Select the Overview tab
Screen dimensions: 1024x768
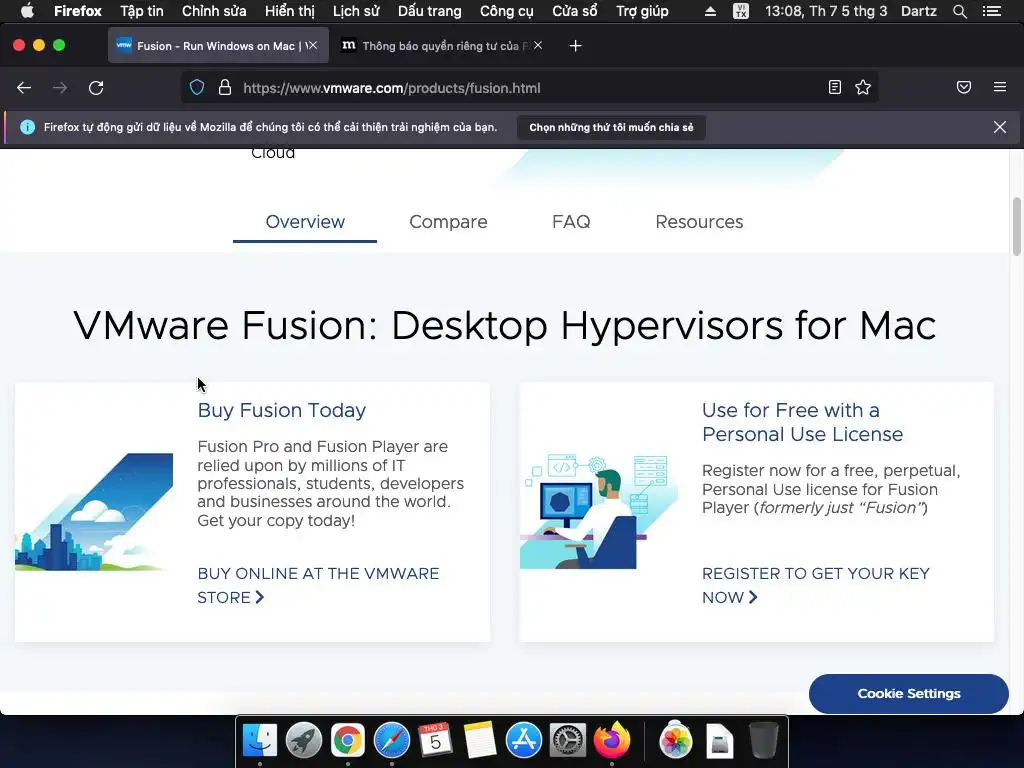tap(305, 222)
